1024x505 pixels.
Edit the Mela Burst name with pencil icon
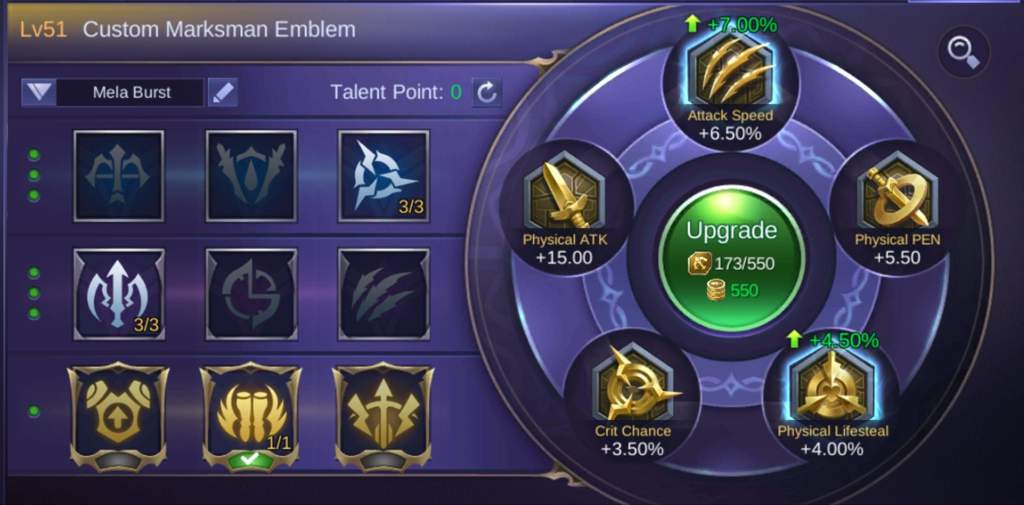pyautogui.click(x=222, y=93)
